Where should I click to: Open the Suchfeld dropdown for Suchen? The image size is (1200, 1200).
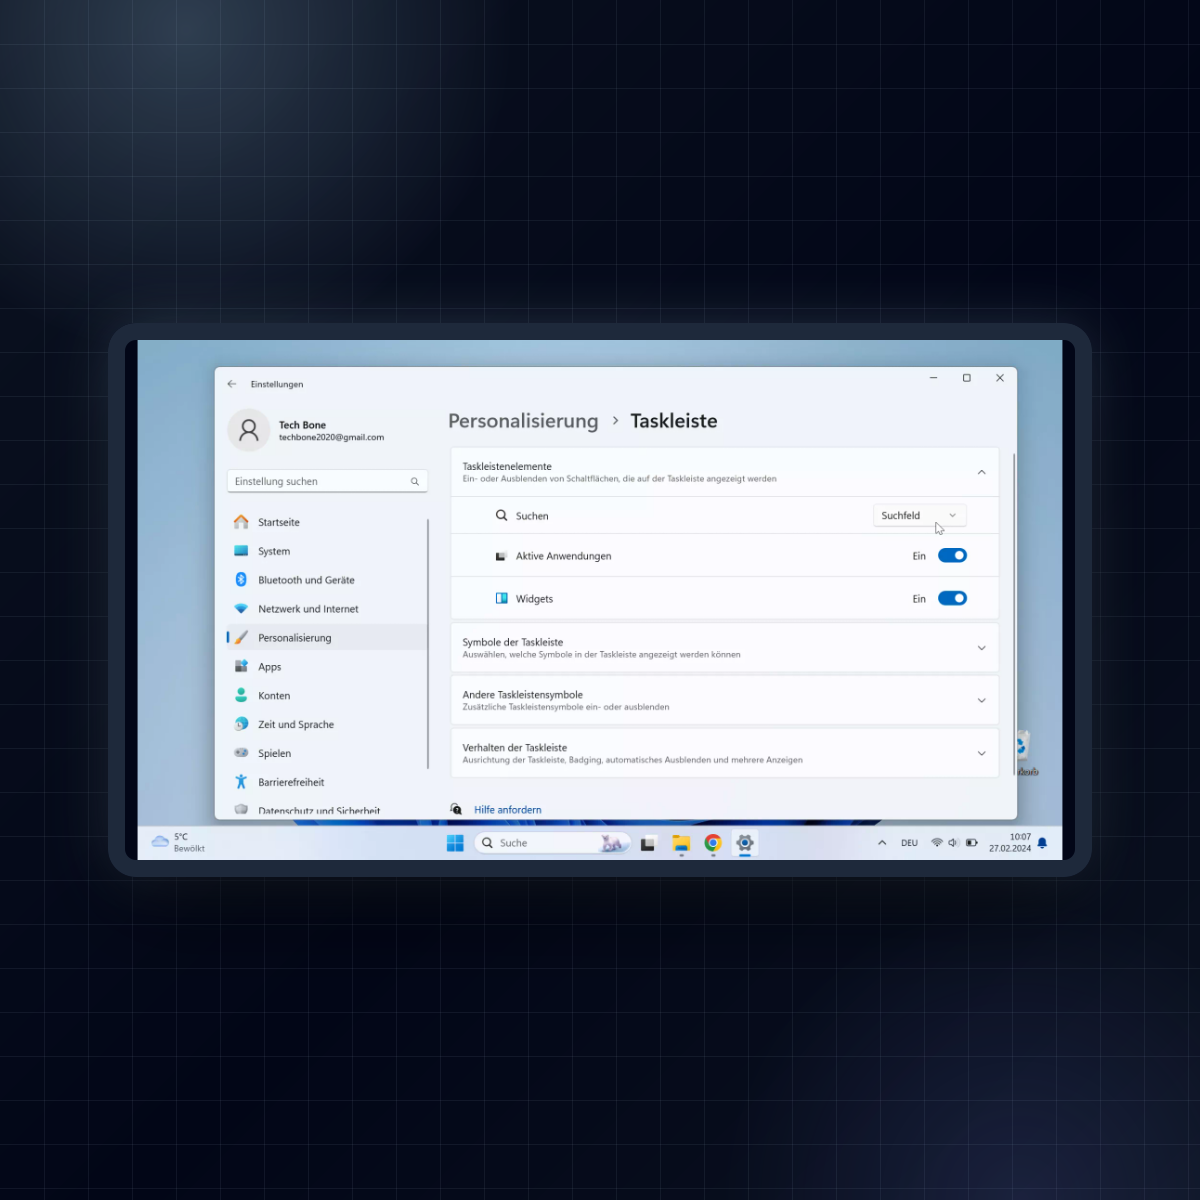[x=920, y=516]
